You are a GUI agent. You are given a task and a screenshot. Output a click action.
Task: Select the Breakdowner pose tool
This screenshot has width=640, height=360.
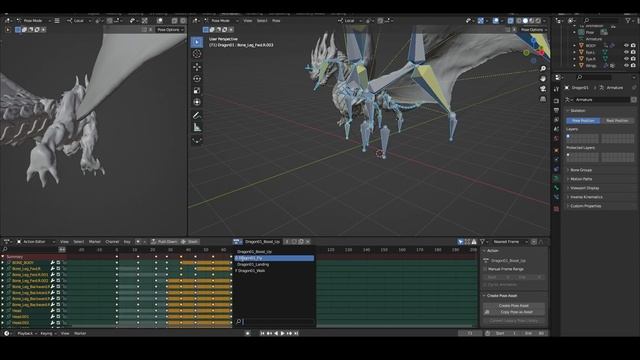(x=197, y=140)
